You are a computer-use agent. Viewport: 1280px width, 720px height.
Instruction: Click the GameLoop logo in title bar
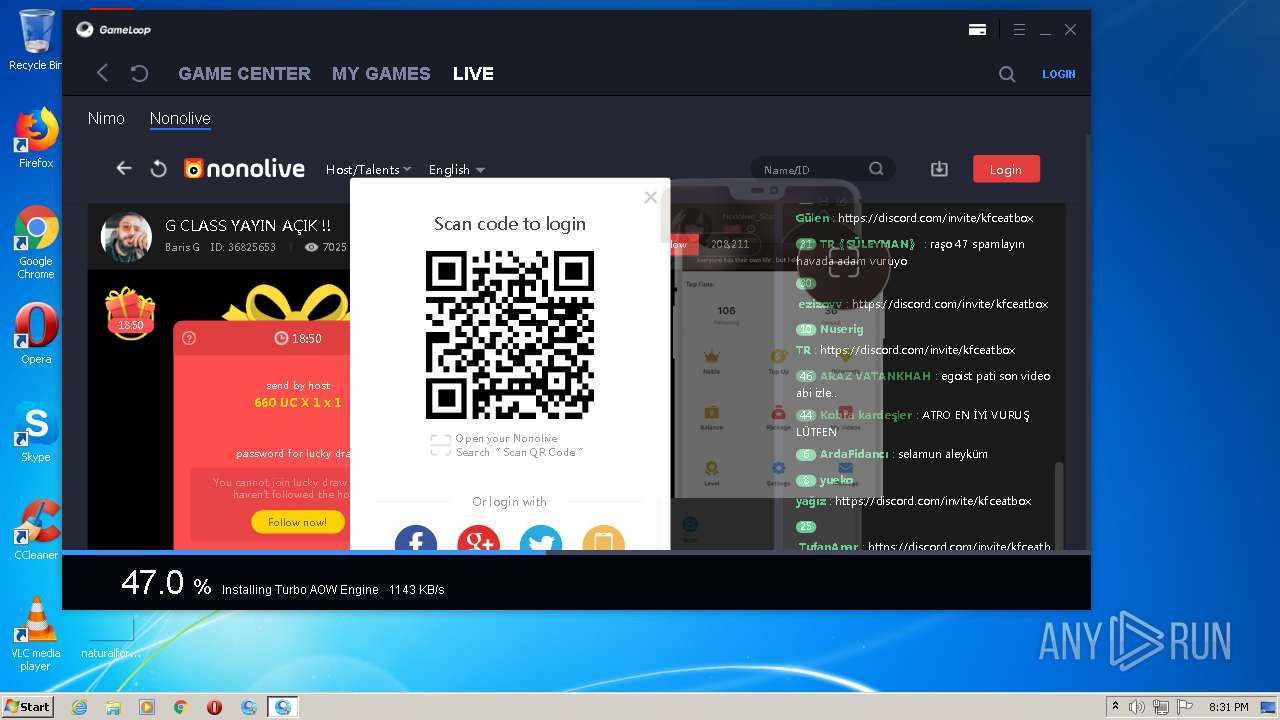(113, 30)
